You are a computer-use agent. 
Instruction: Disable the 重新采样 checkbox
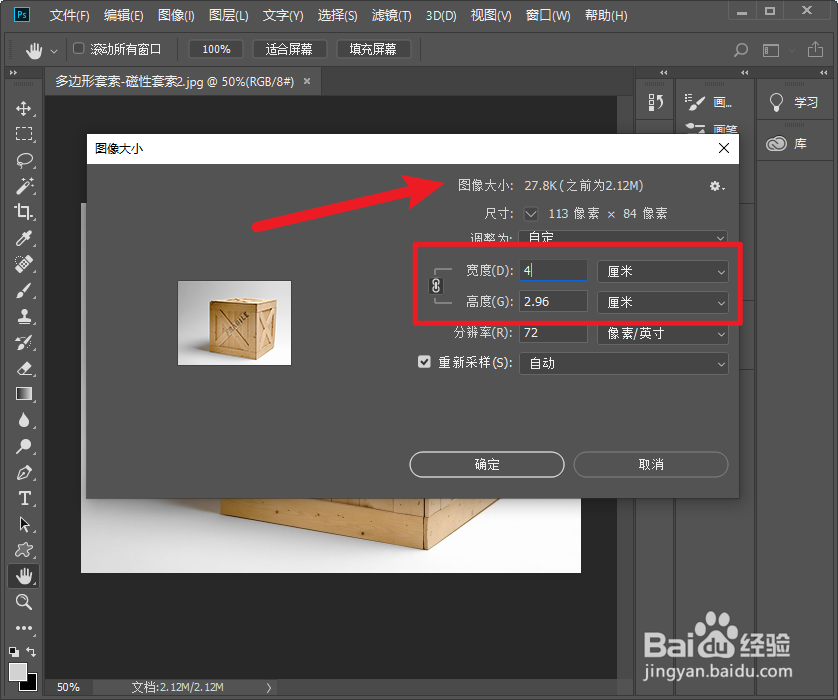[424, 361]
